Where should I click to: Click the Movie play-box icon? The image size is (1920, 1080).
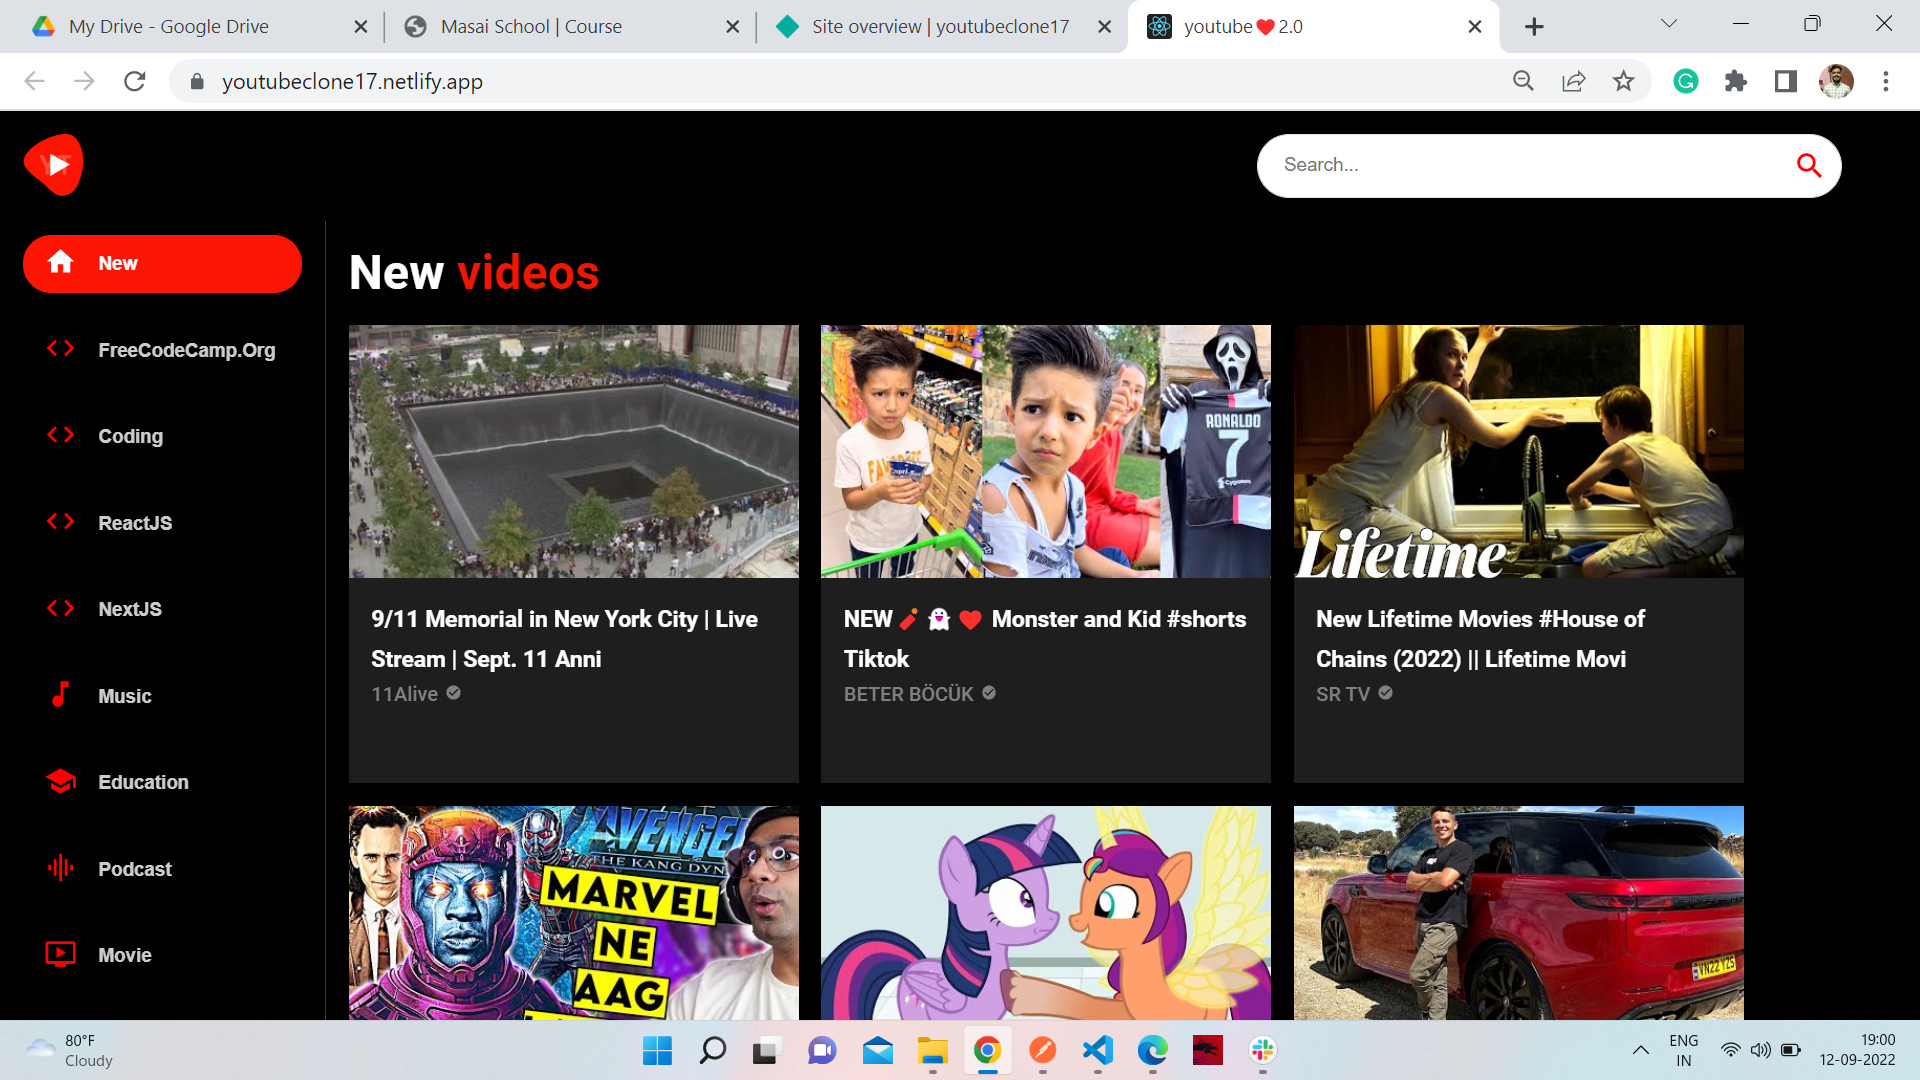click(x=61, y=954)
